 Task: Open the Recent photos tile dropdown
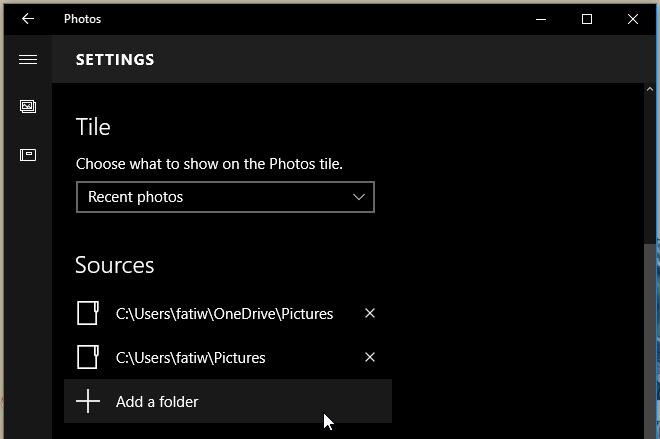(x=225, y=197)
